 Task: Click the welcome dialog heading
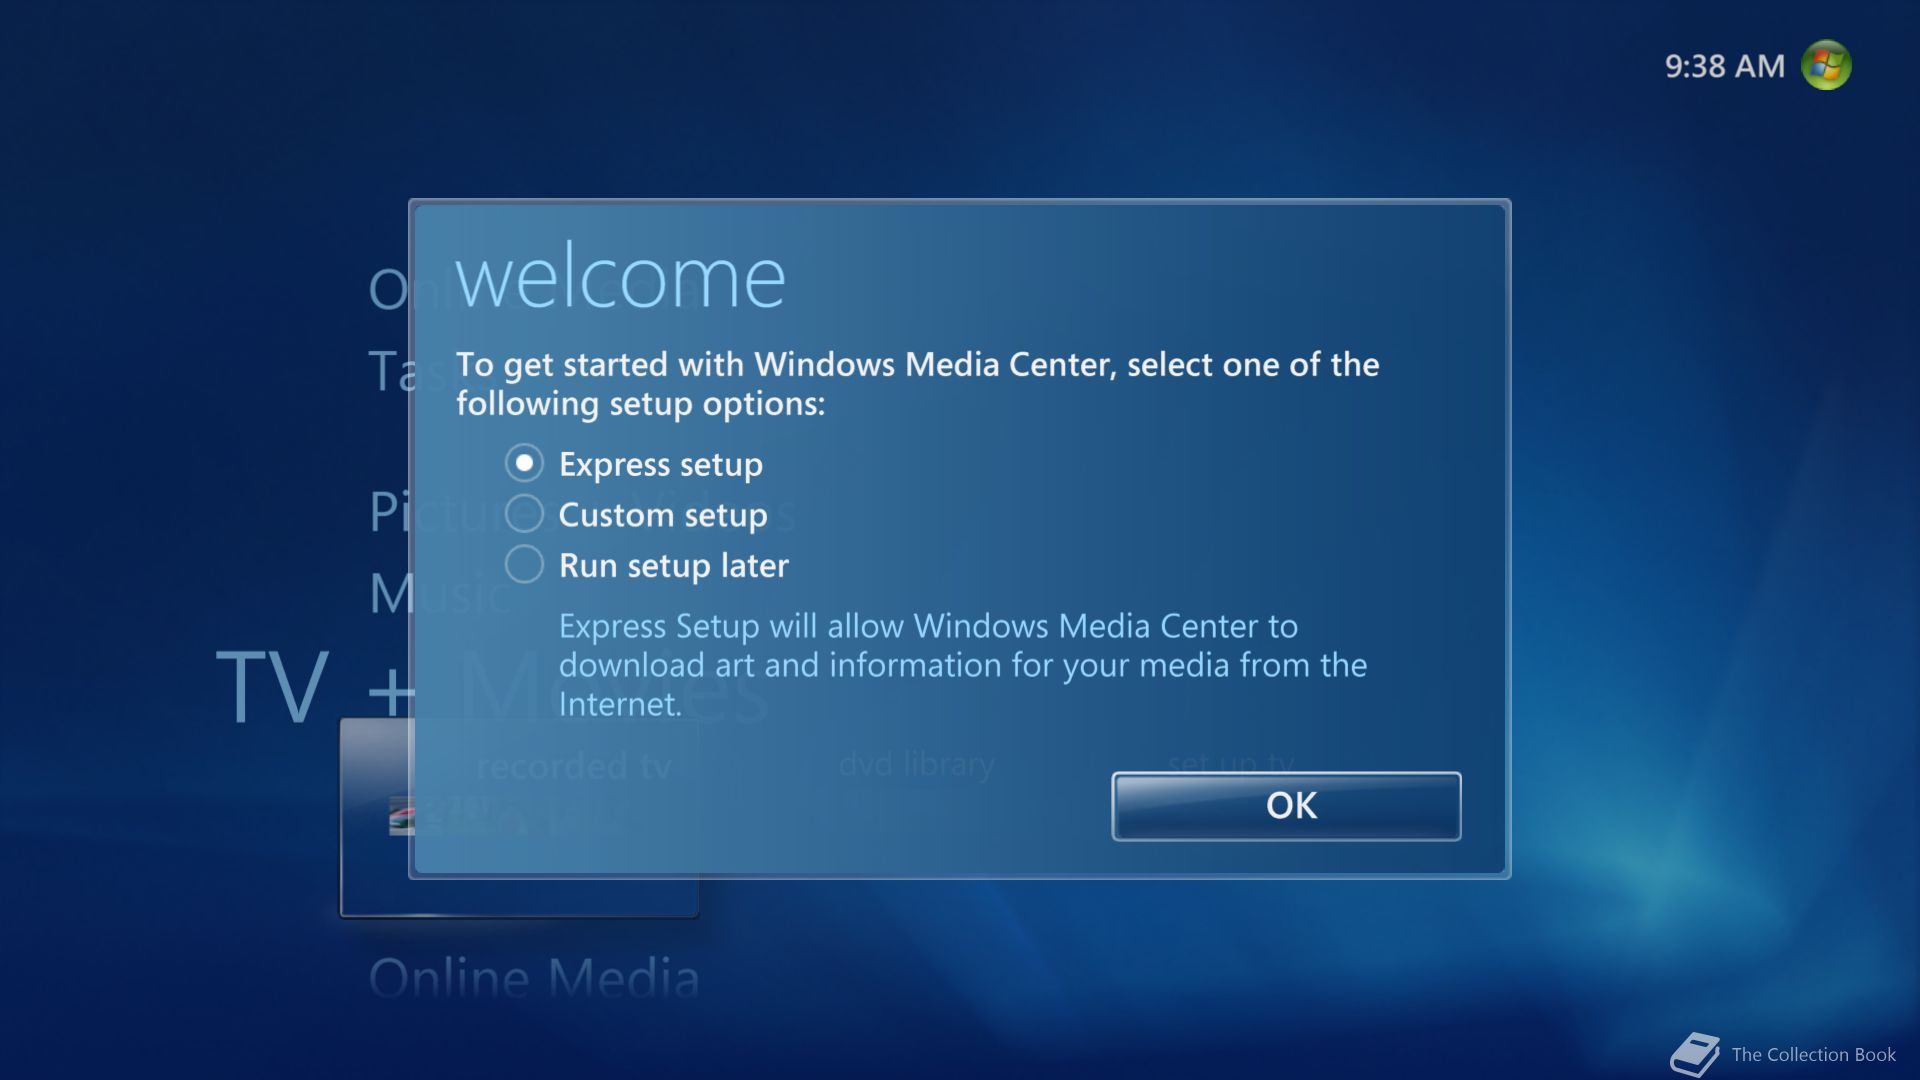620,278
